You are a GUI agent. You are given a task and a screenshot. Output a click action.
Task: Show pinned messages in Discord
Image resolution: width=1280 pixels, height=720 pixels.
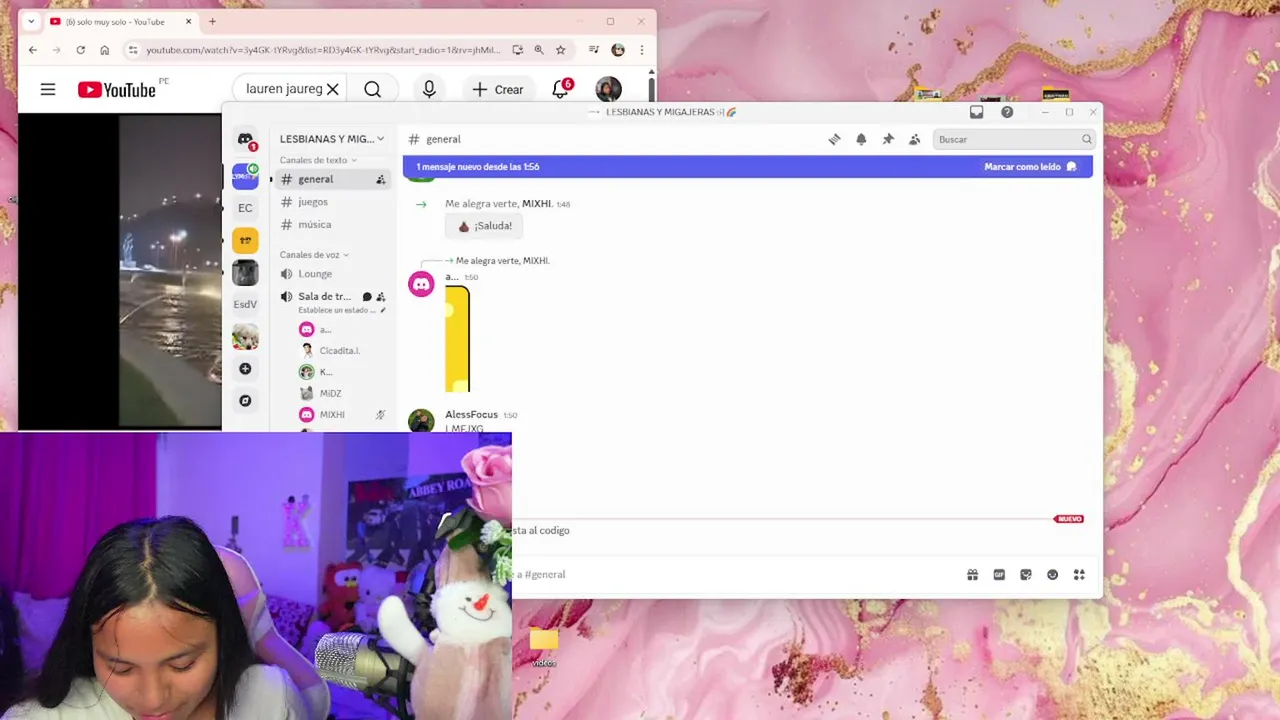888,139
